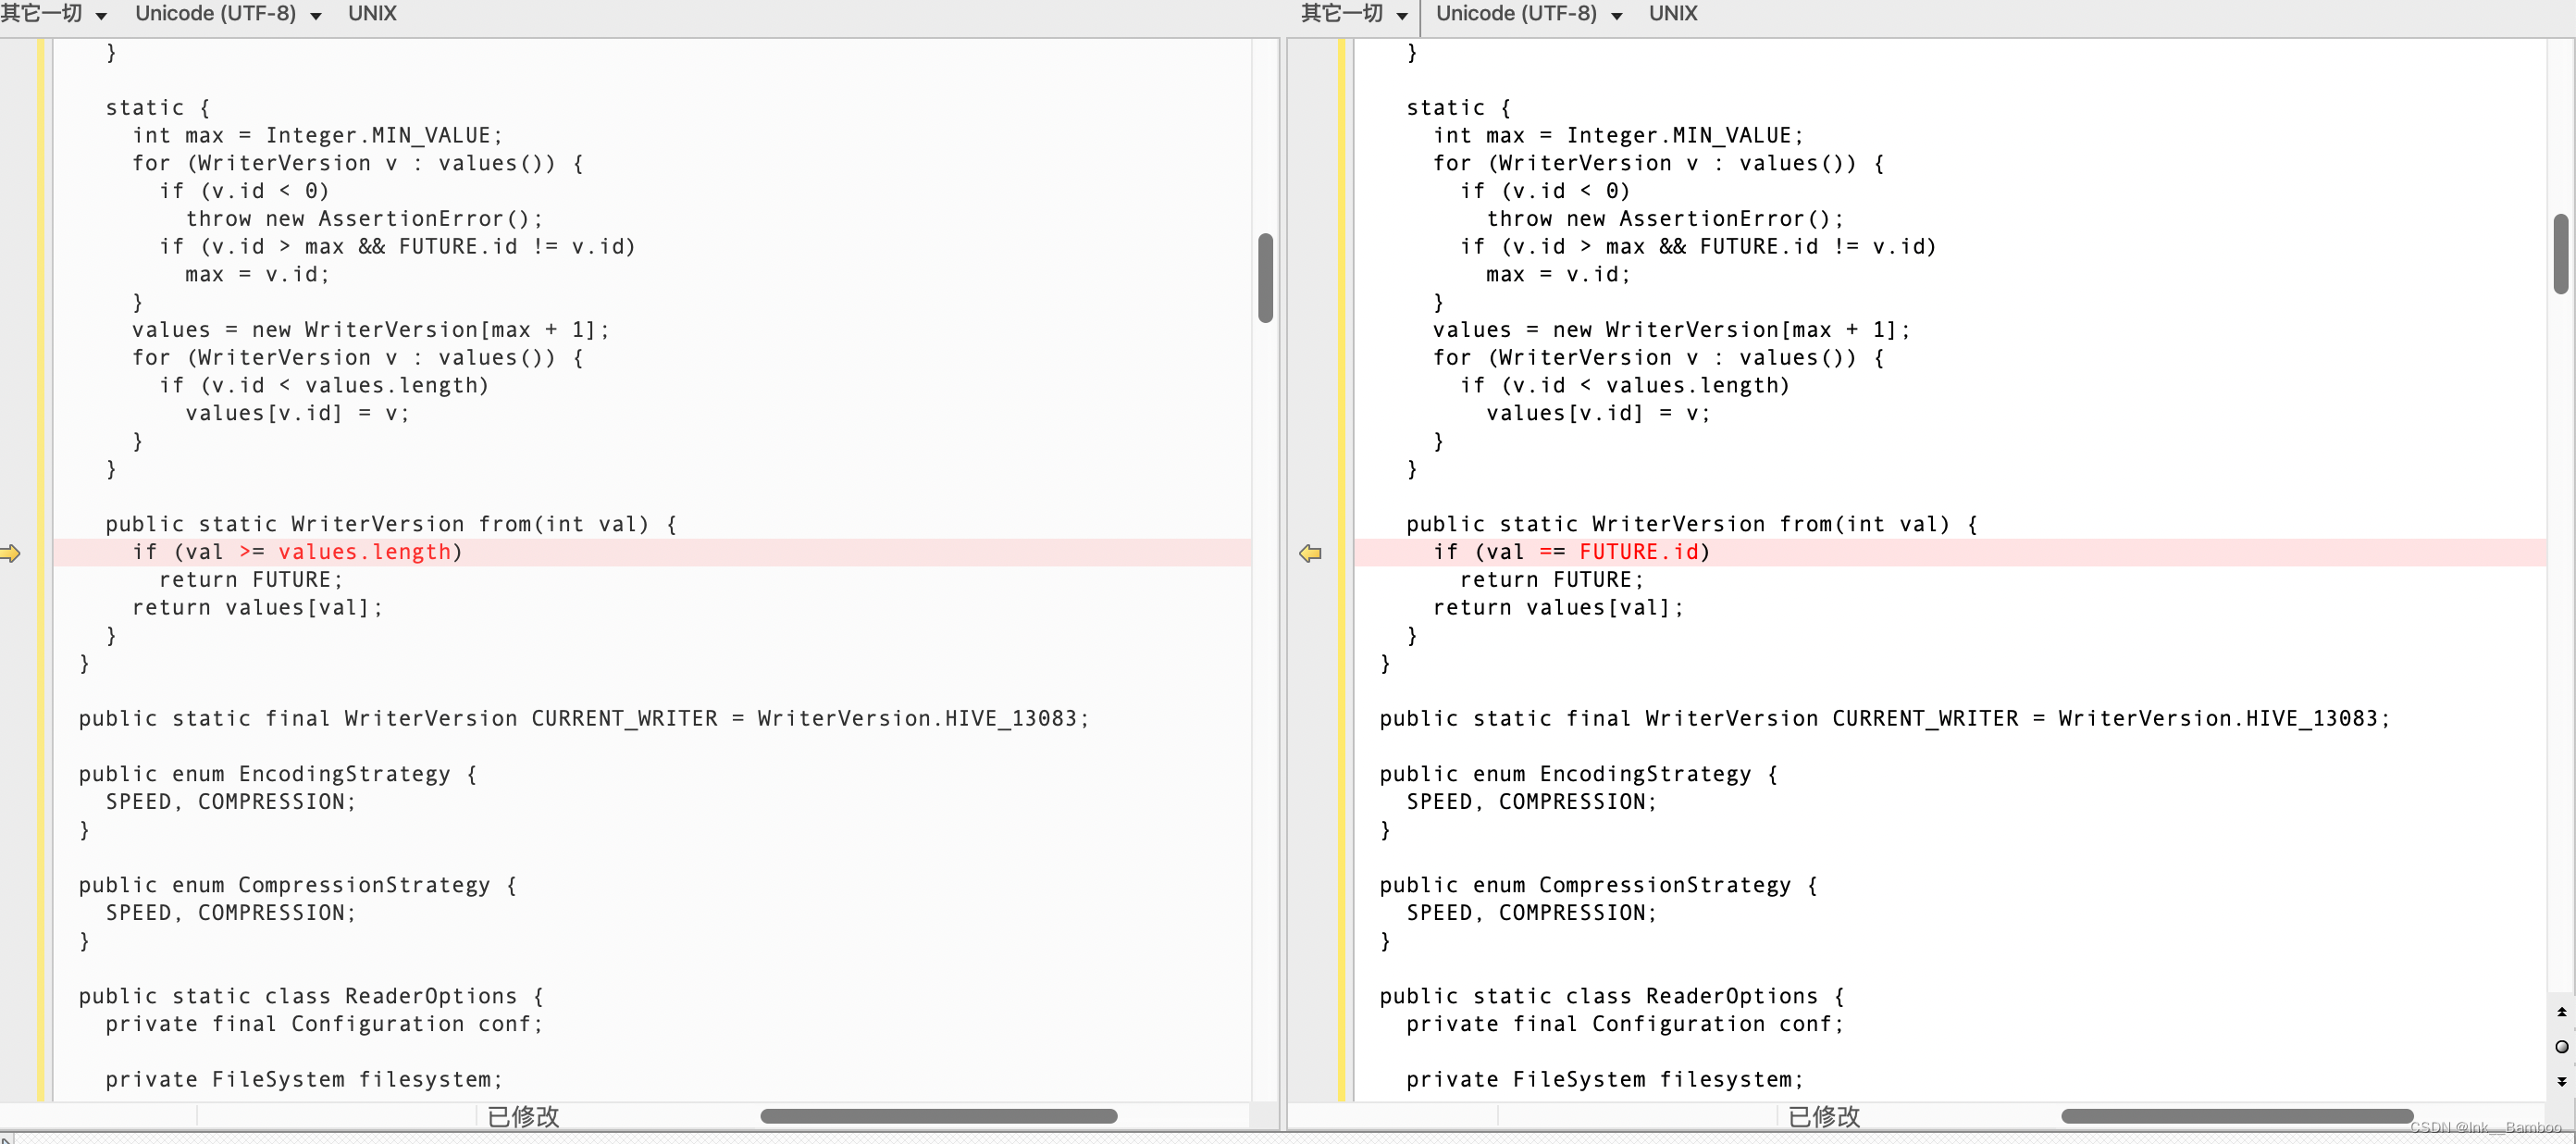Click the right pane vertical scrollbar thumb
2576x1144 pixels.
click(2561, 254)
